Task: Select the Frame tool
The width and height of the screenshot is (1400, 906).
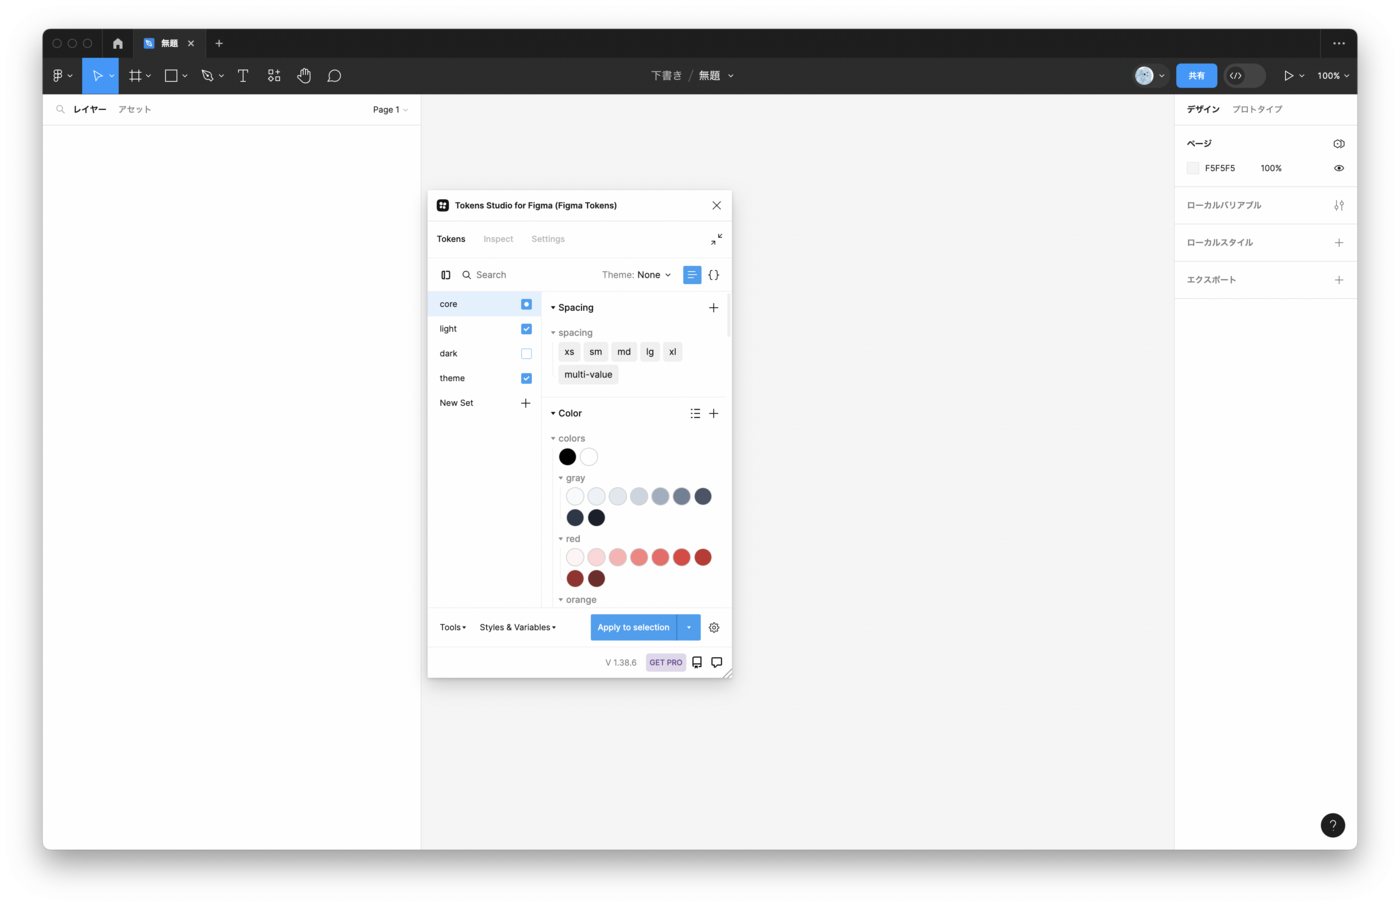Action: pos(135,76)
